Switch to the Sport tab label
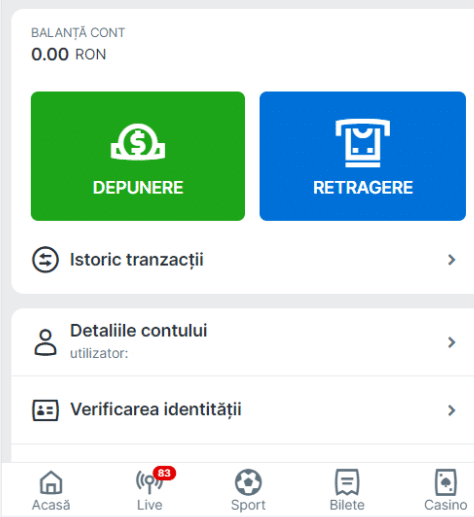Viewport: 474px width, 517px height. [248, 505]
